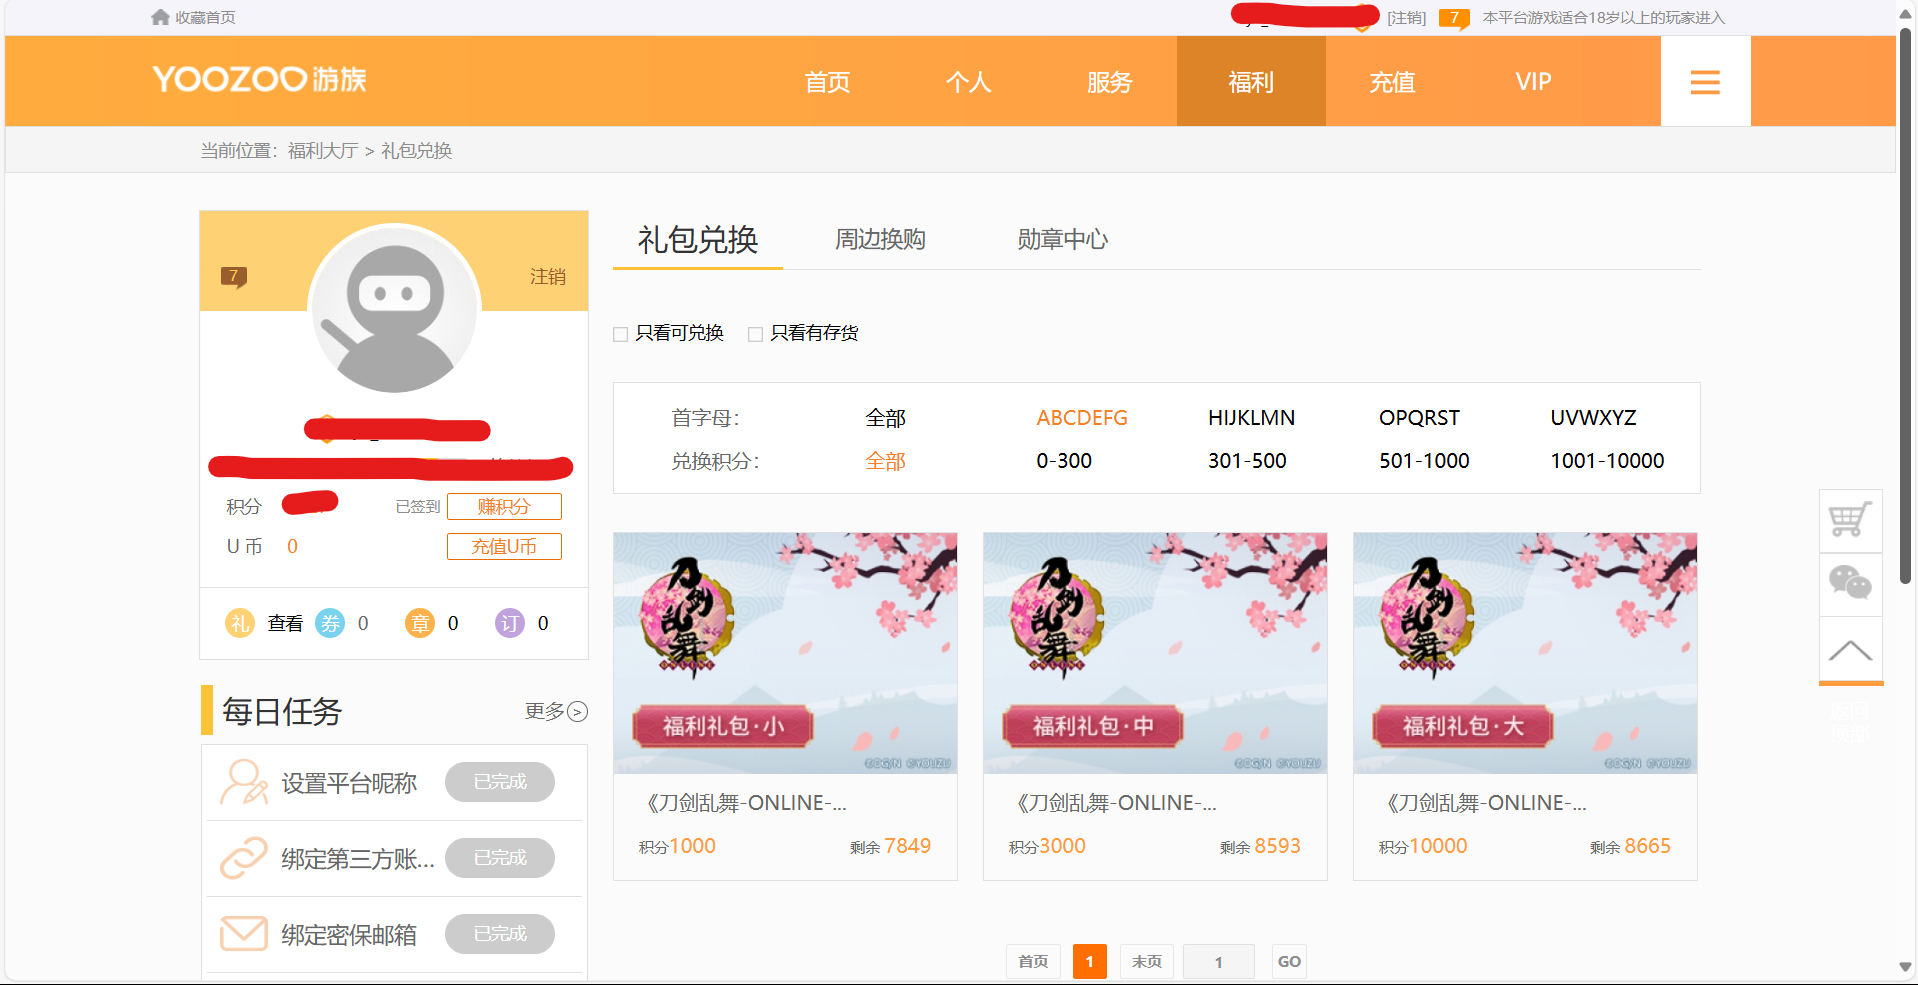Click the GO pagination button

(1289, 962)
